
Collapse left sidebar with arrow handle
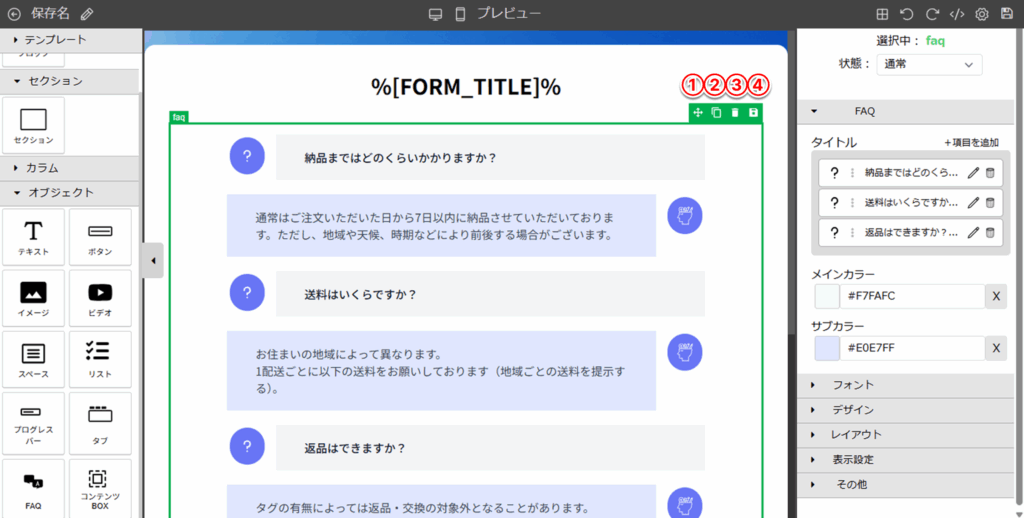tap(153, 261)
